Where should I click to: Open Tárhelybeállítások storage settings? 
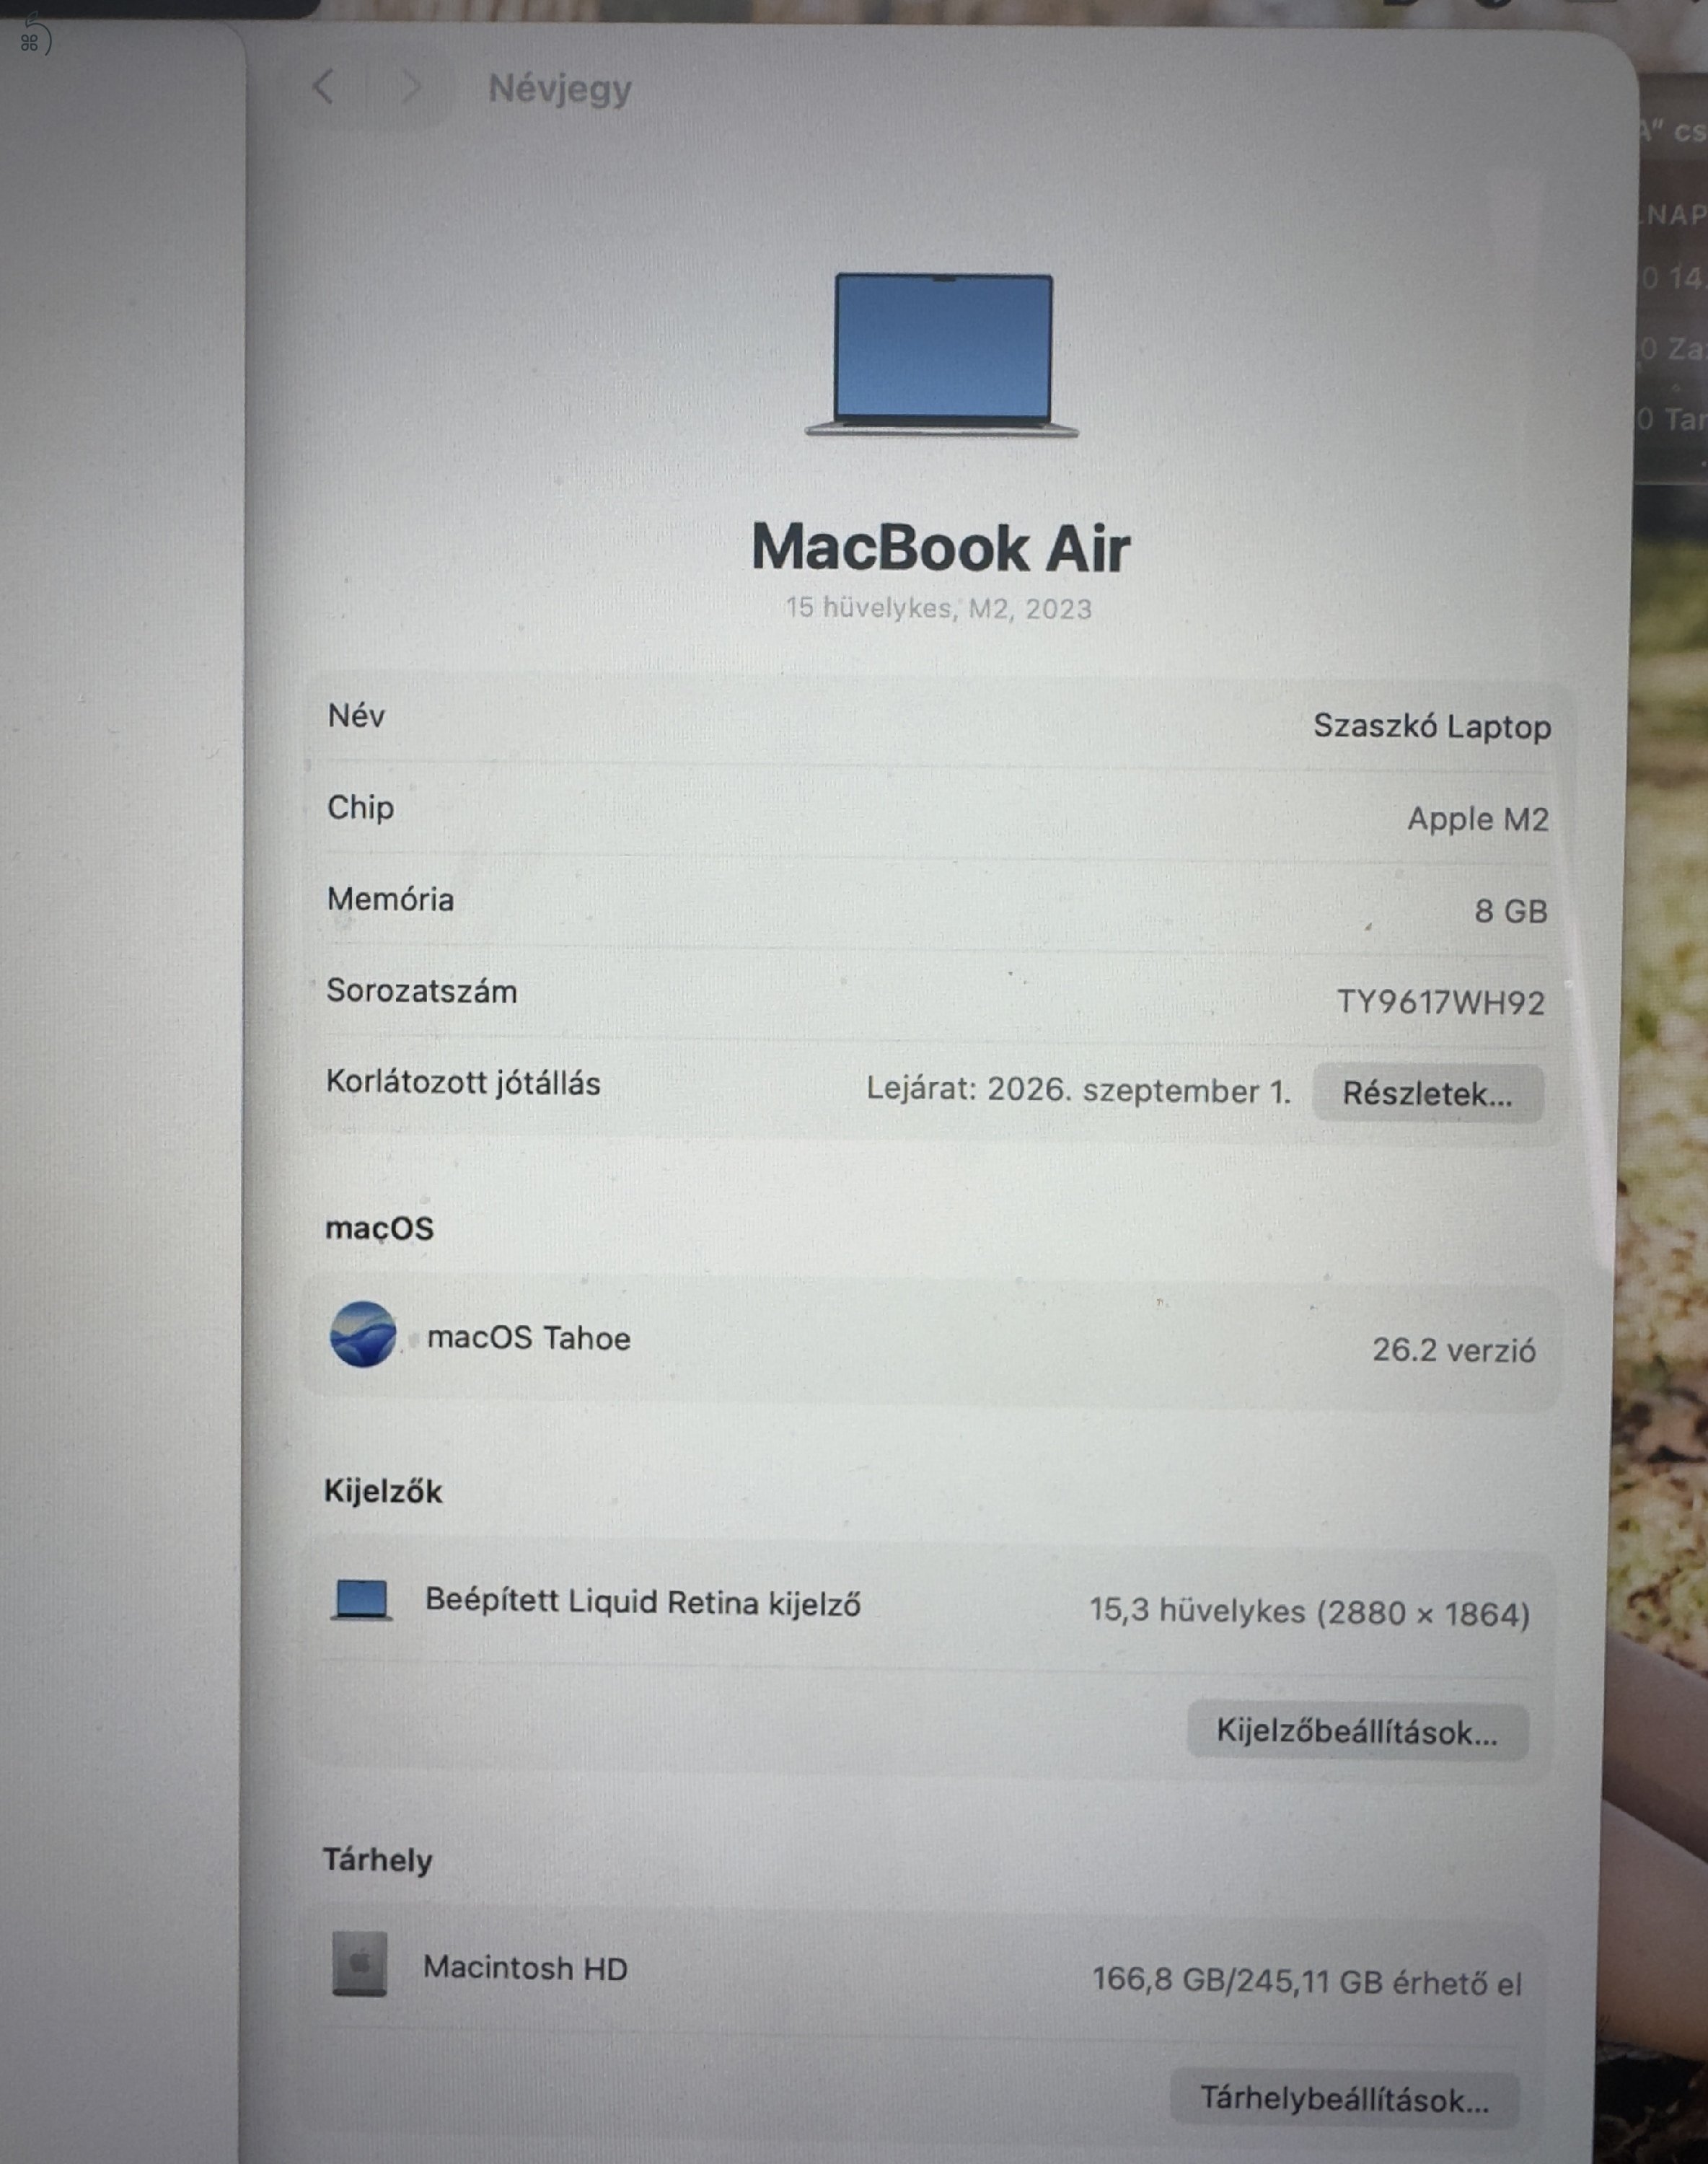point(1345,2098)
